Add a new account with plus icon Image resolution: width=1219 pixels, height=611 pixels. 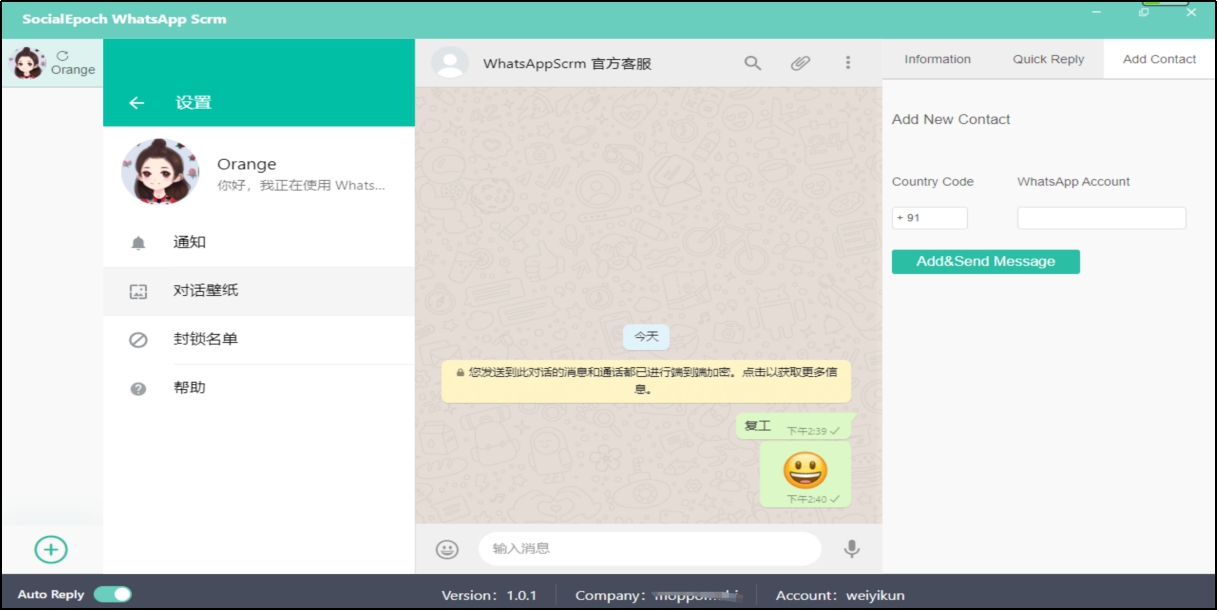click(x=51, y=549)
